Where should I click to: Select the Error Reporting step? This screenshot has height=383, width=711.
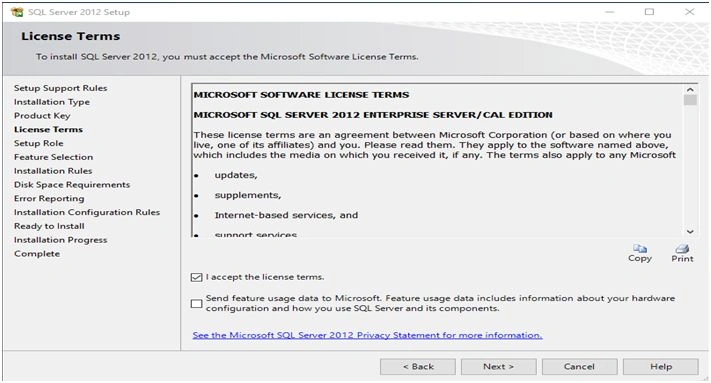(x=49, y=199)
